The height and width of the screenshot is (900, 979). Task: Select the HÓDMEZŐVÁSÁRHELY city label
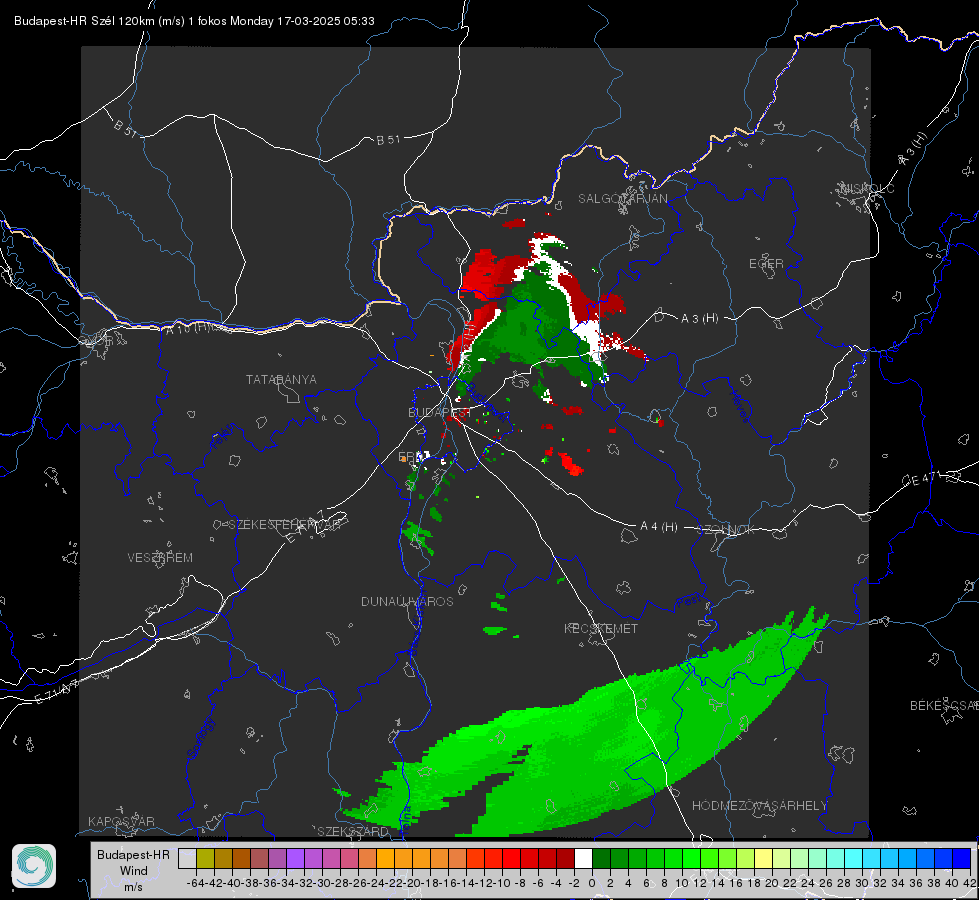tap(759, 806)
